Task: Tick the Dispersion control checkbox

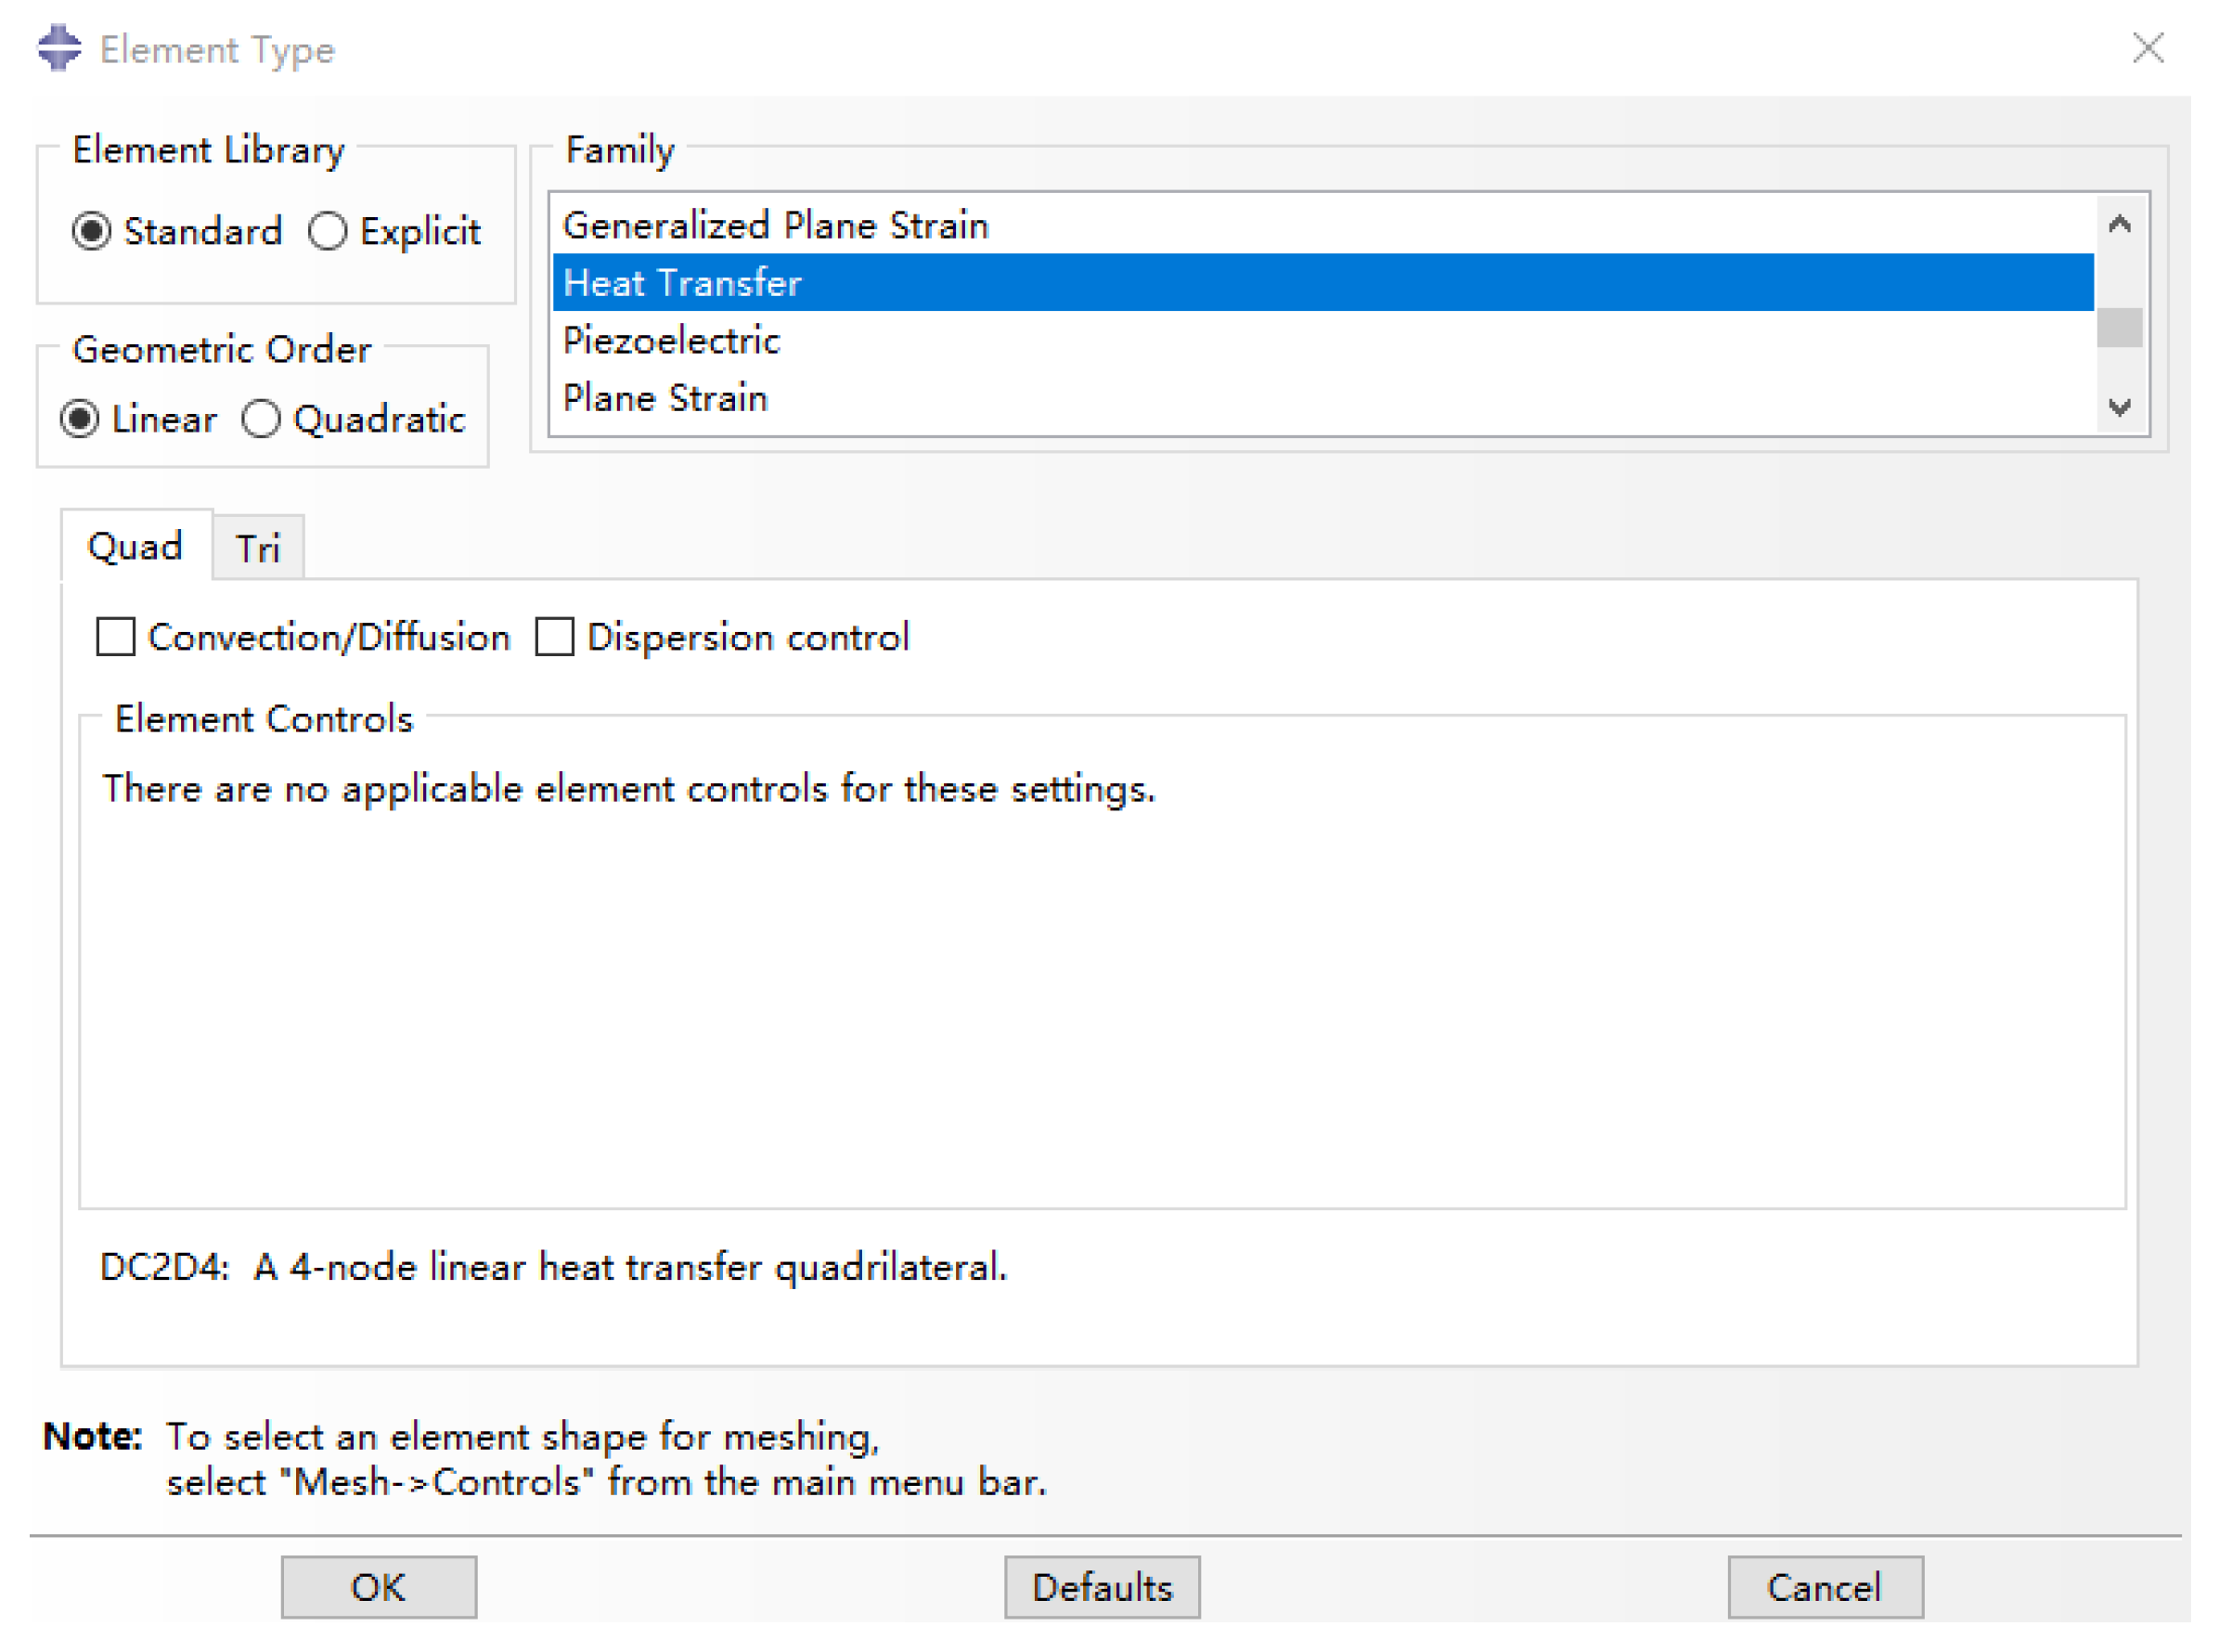Action: (x=554, y=636)
